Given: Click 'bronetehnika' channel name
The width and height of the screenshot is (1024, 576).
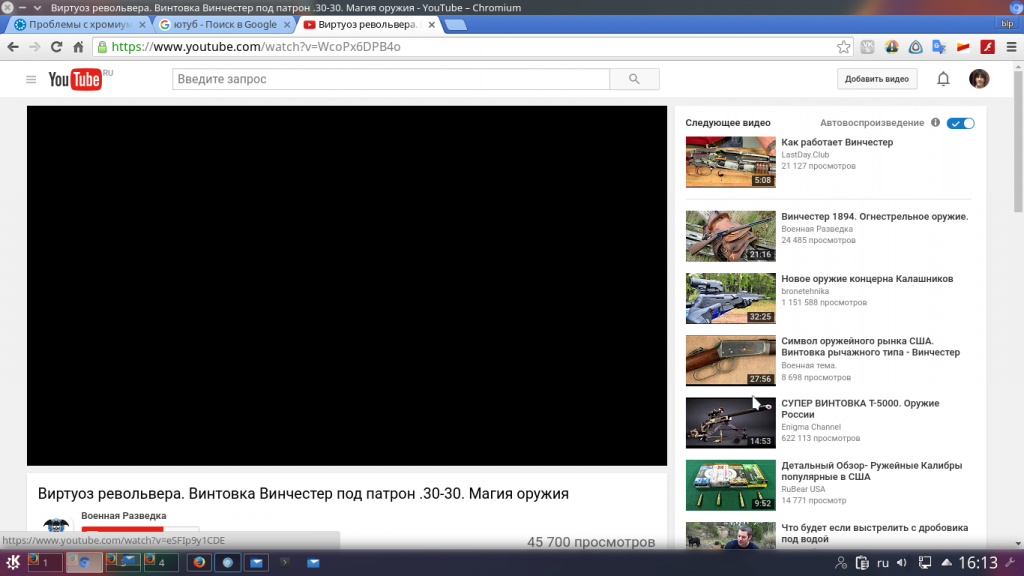Looking at the screenshot, I should click(x=805, y=291).
